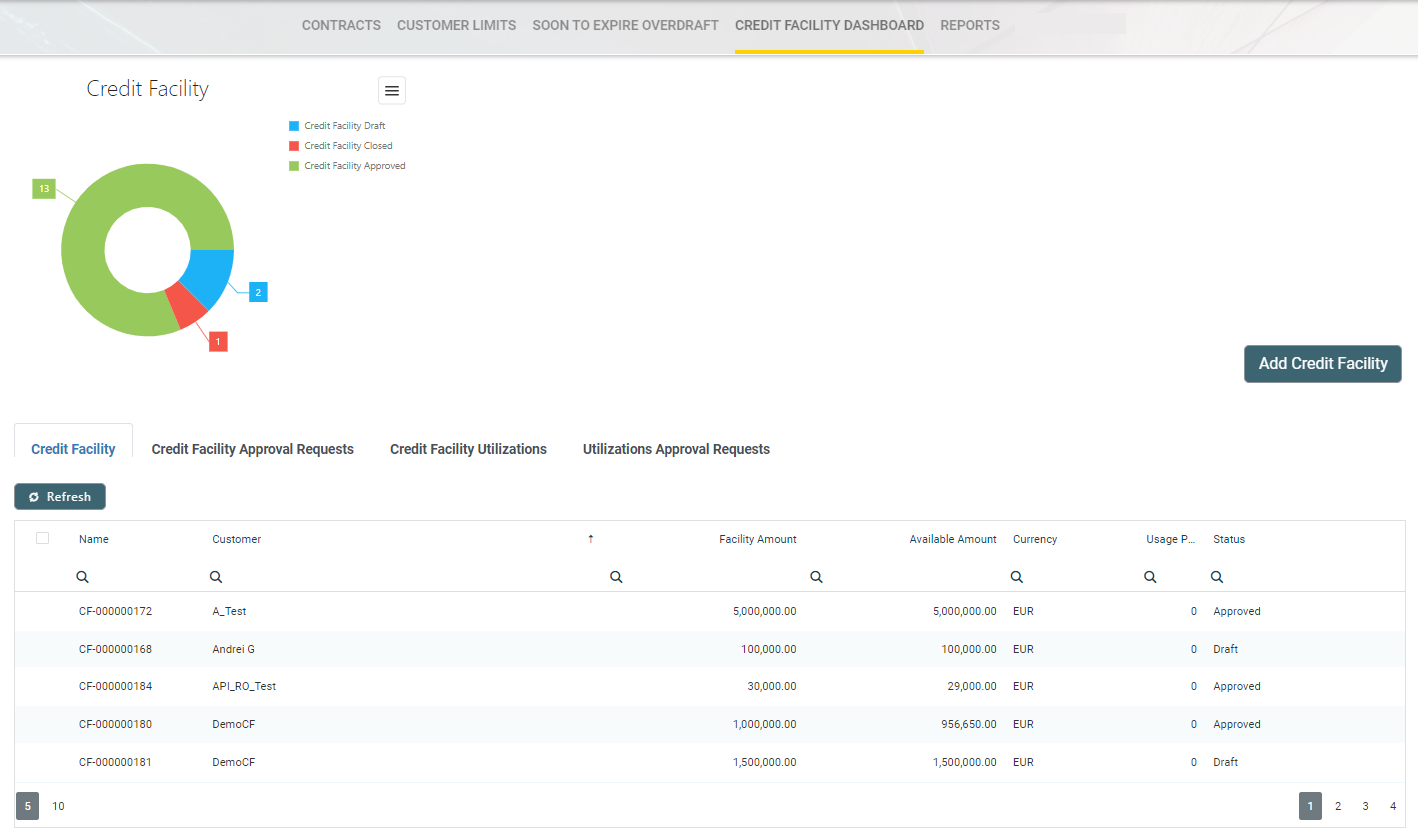The image size is (1418, 836).
Task: Set page size to 10 rows
Action: tap(58, 806)
